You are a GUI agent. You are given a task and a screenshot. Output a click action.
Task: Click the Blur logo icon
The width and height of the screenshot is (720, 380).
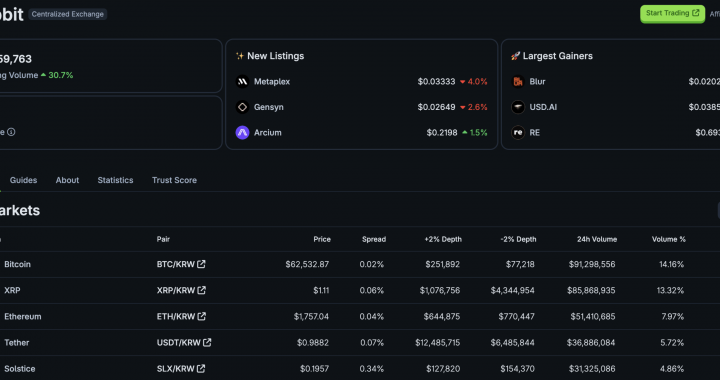(518, 82)
